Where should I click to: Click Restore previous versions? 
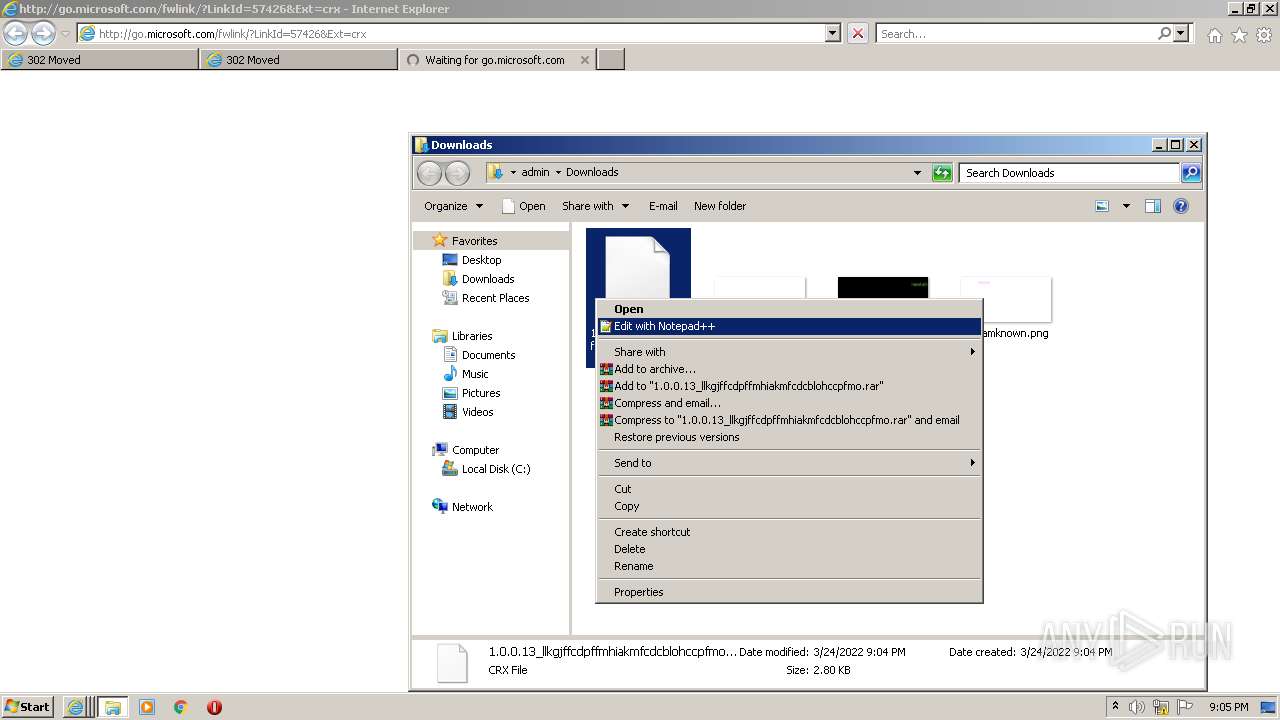[x=789, y=437]
